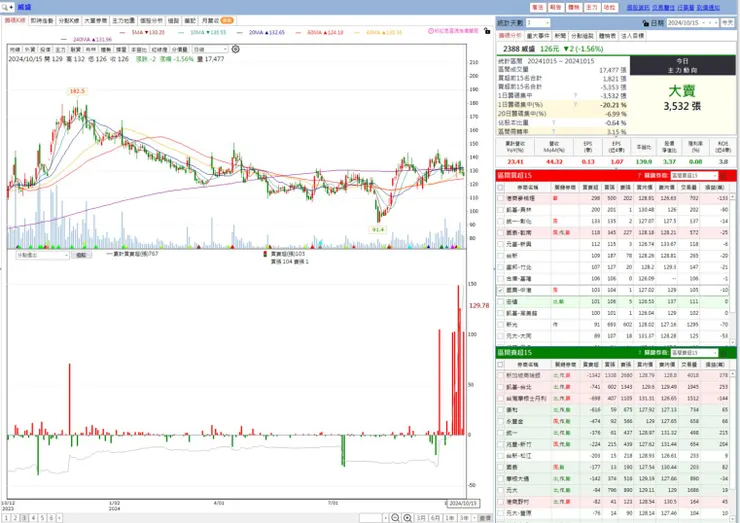The image size is (740, 523).
Task: Set chart range to 6月
Action: point(435,518)
